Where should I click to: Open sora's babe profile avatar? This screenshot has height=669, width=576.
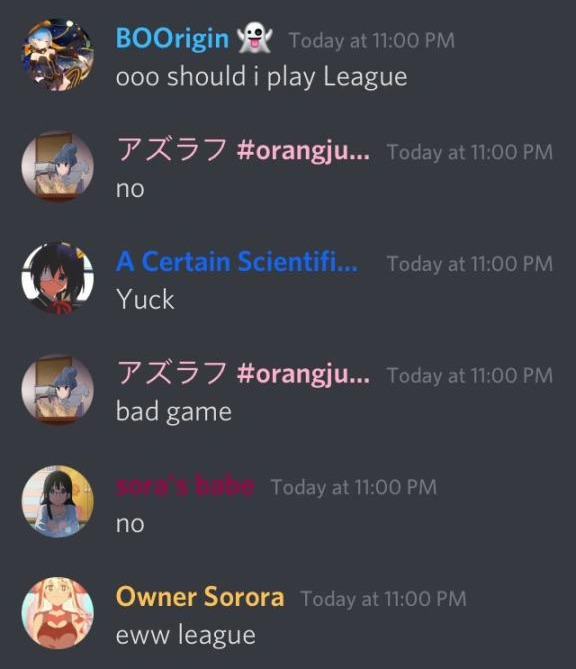pyautogui.click(x=58, y=501)
